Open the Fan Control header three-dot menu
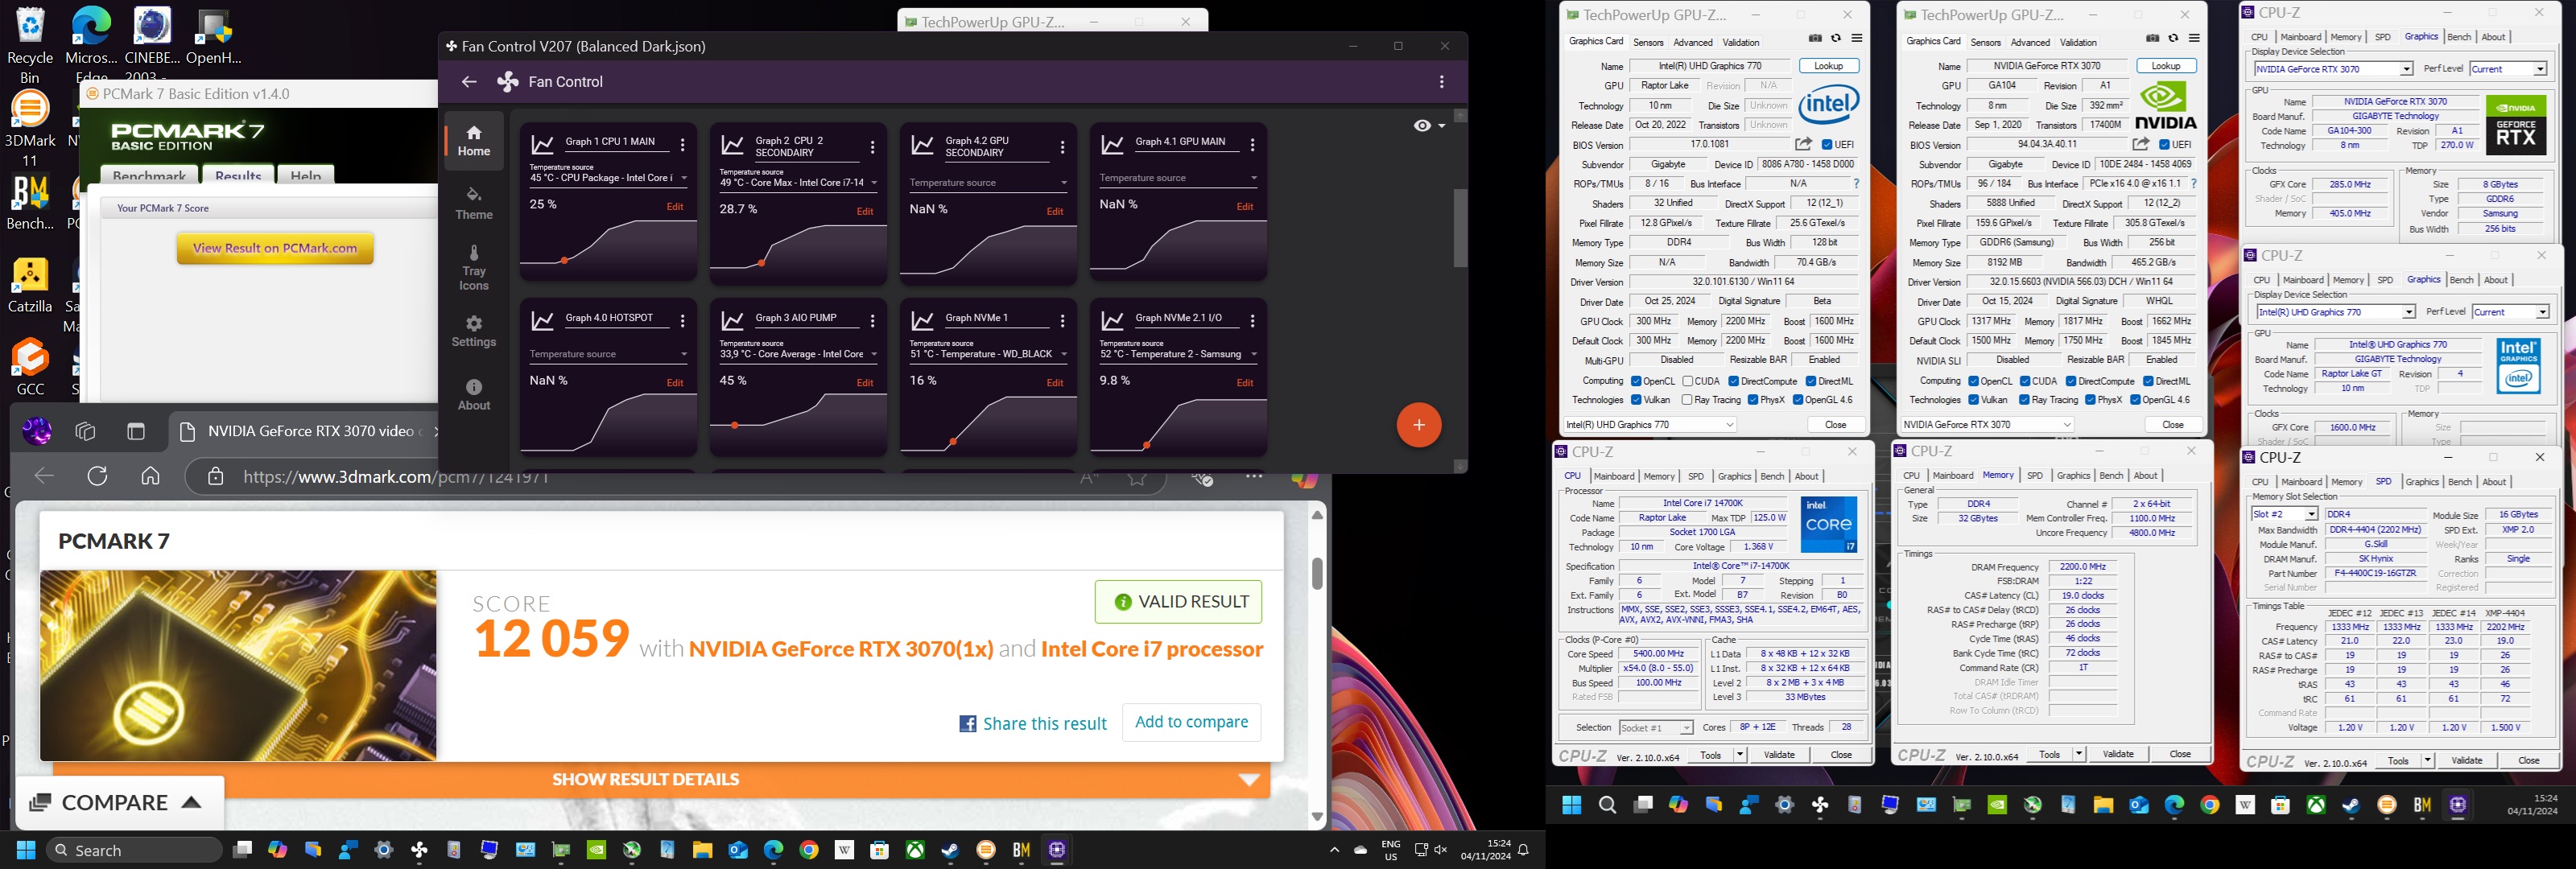 [1441, 82]
